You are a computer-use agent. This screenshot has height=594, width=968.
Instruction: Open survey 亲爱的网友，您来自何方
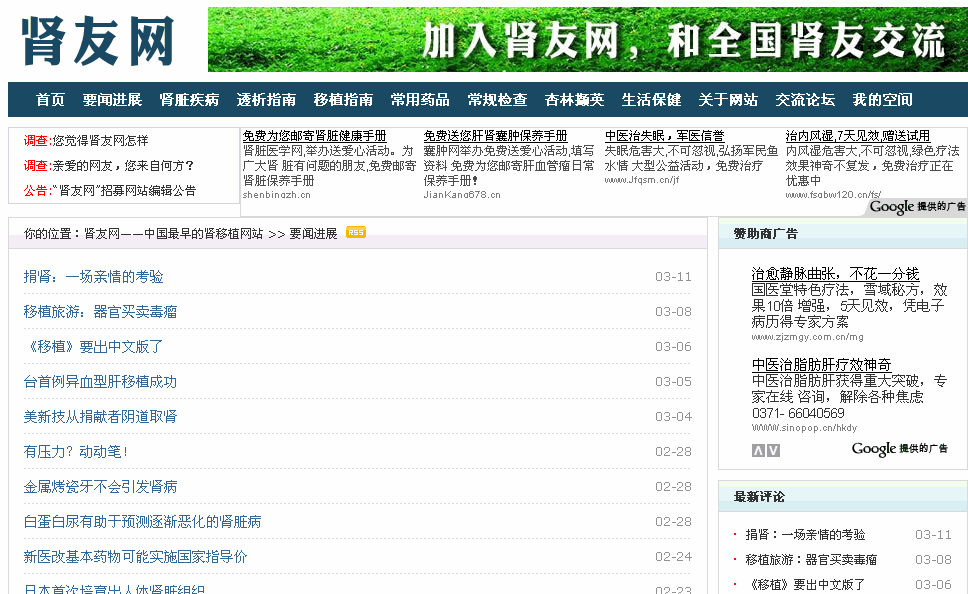click(x=123, y=165)
